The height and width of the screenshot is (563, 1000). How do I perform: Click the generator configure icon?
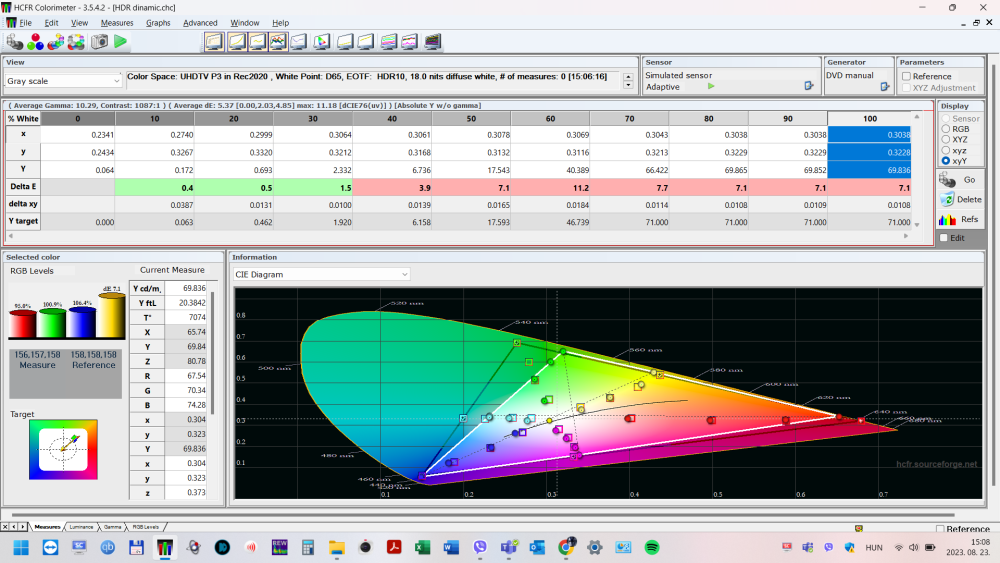pyautogui.click(x=882, y=87)
